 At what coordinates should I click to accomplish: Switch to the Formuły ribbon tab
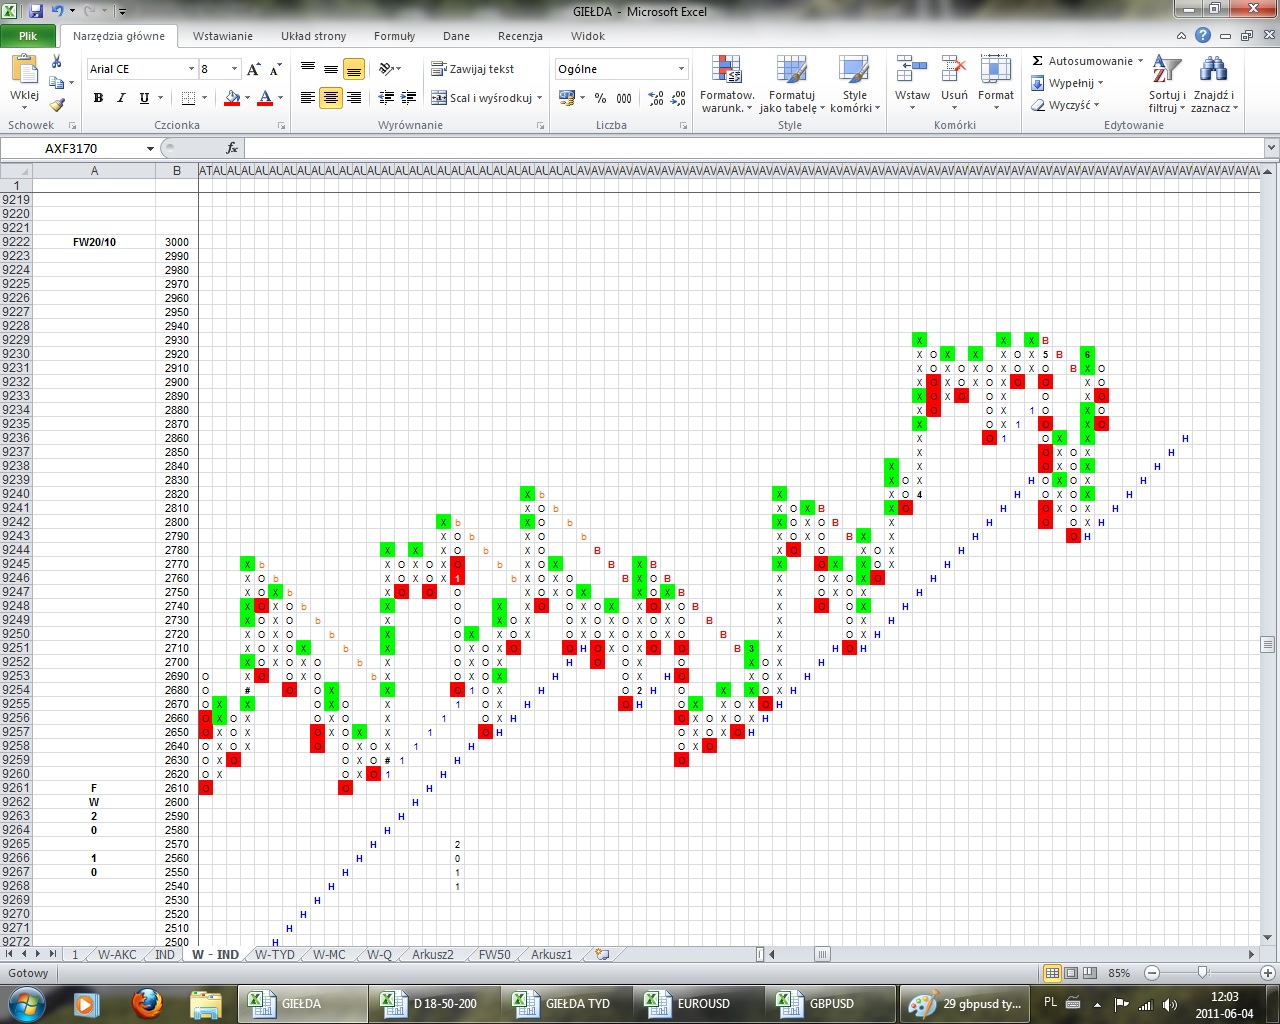[394, 36]
